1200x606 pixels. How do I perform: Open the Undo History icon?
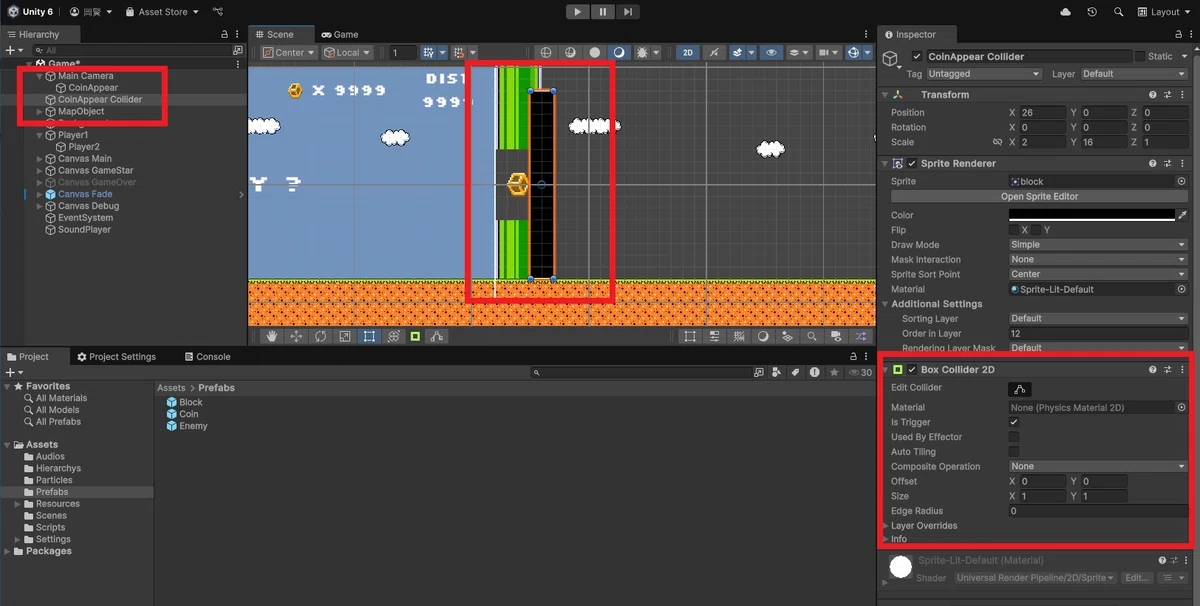click(1092, 12)
